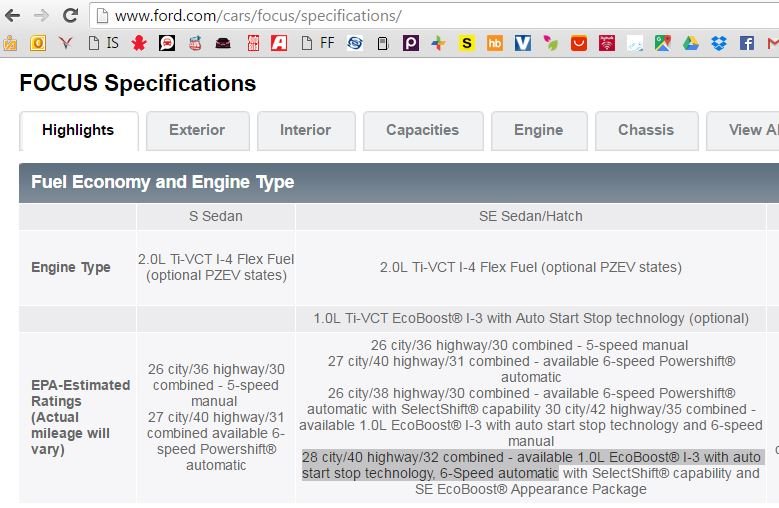Open the orange smile-bag bookmark

[579, 43]
